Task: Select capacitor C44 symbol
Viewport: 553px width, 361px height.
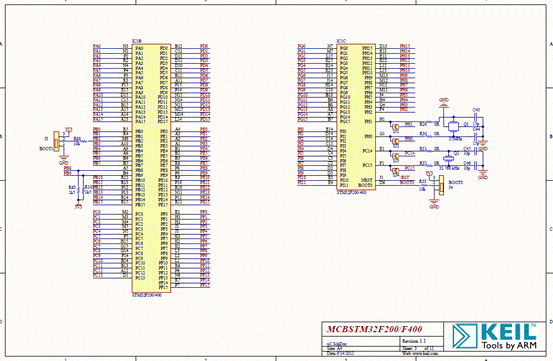Action: click(x=476, y=136)
